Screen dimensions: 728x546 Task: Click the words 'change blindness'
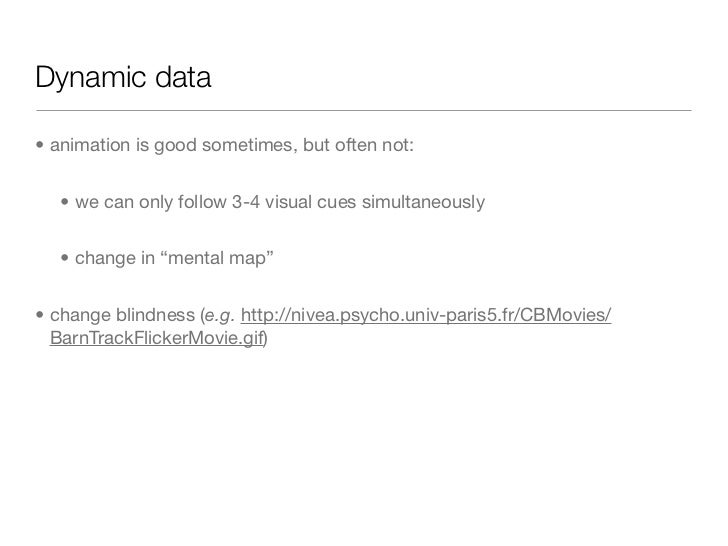coord(123,315)
